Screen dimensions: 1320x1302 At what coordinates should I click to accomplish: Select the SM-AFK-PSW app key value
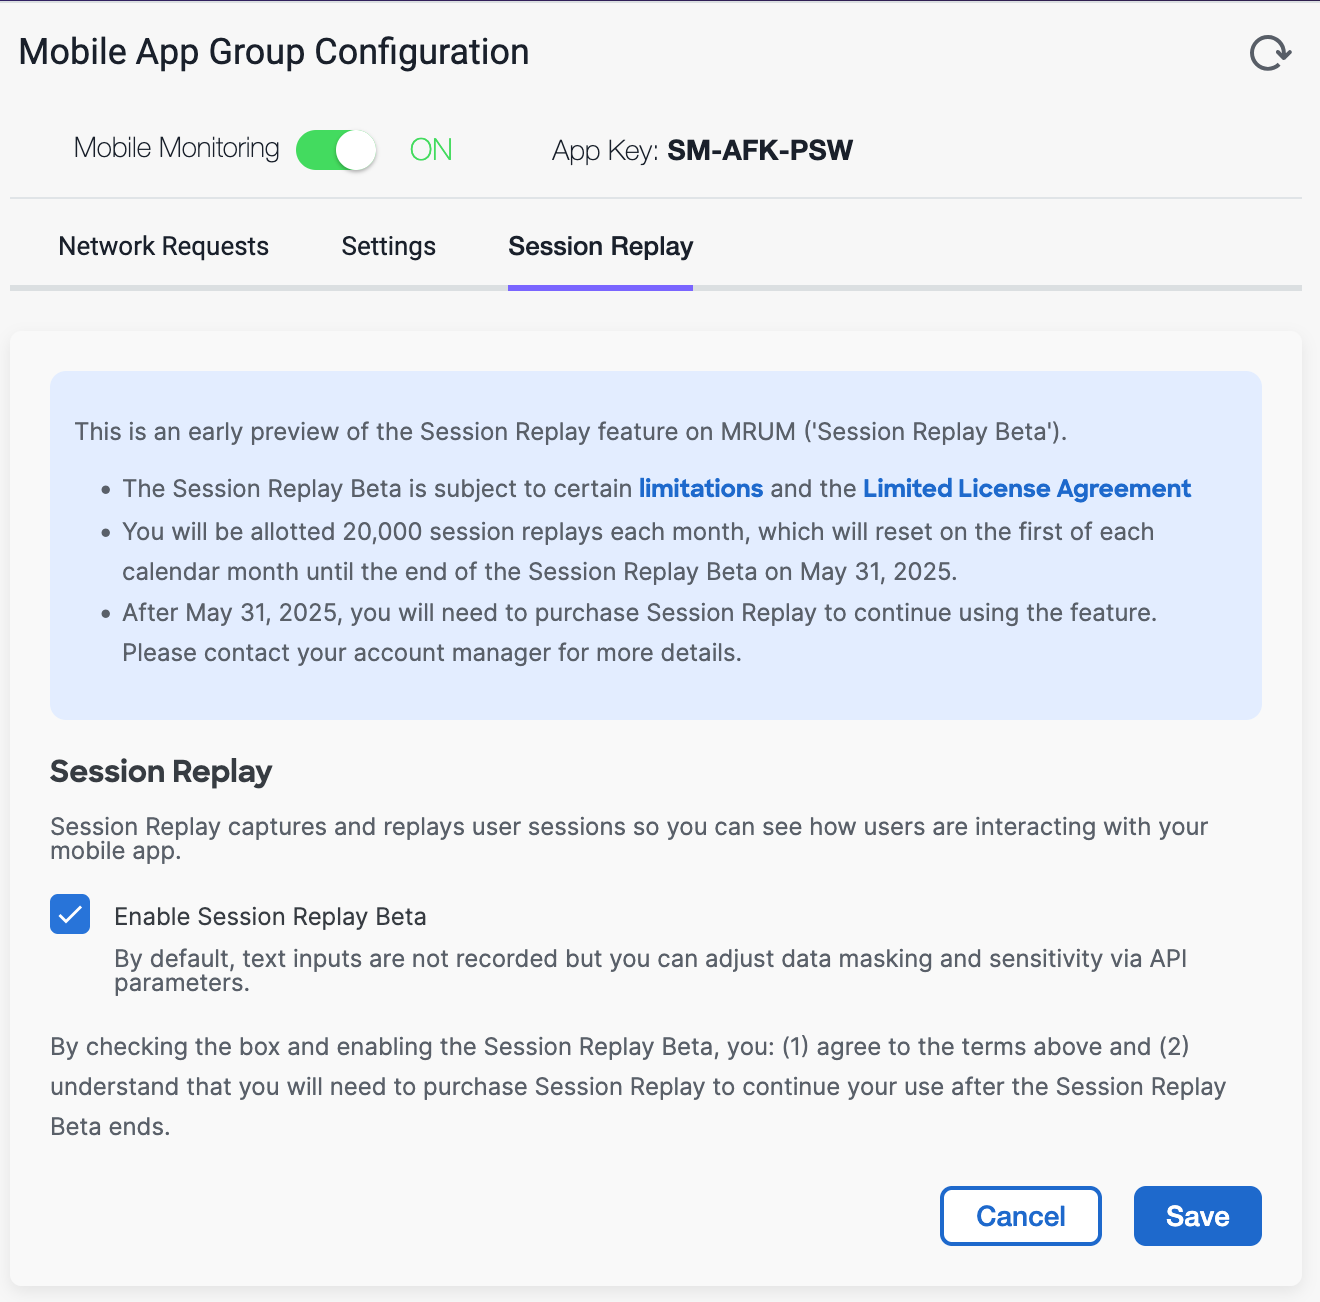tap(760, 150)
